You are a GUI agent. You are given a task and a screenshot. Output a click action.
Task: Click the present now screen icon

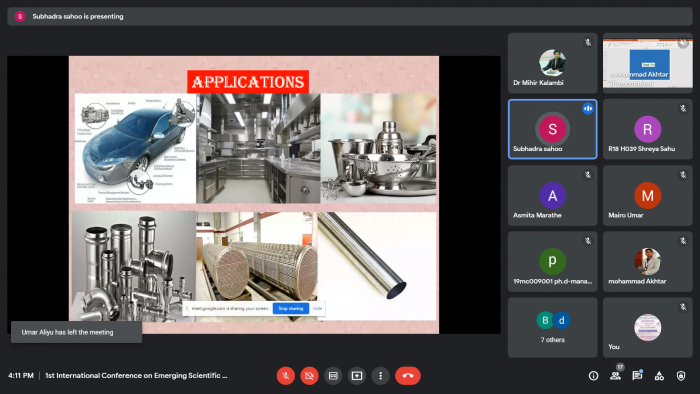pyautogui.click(x=357, y=376)
